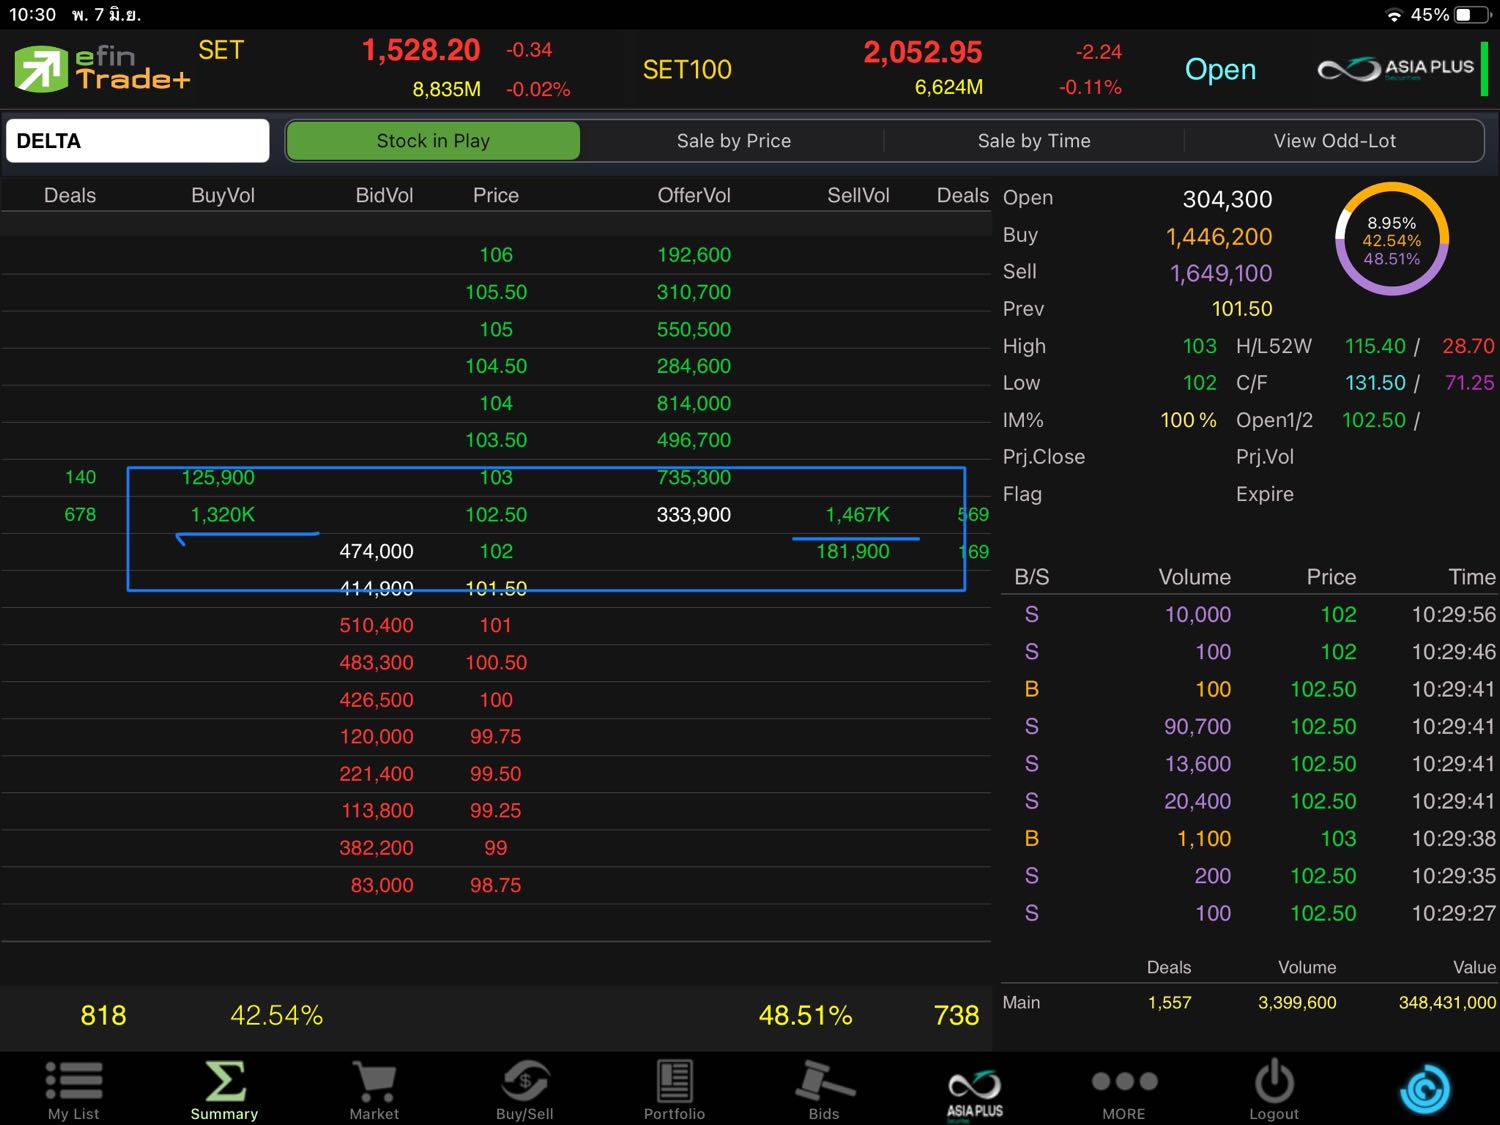Tap the 48.51% sell percentage footer
Image resolution: width=1500 pixels, height=1125 pixels.
click(805, 1016)
